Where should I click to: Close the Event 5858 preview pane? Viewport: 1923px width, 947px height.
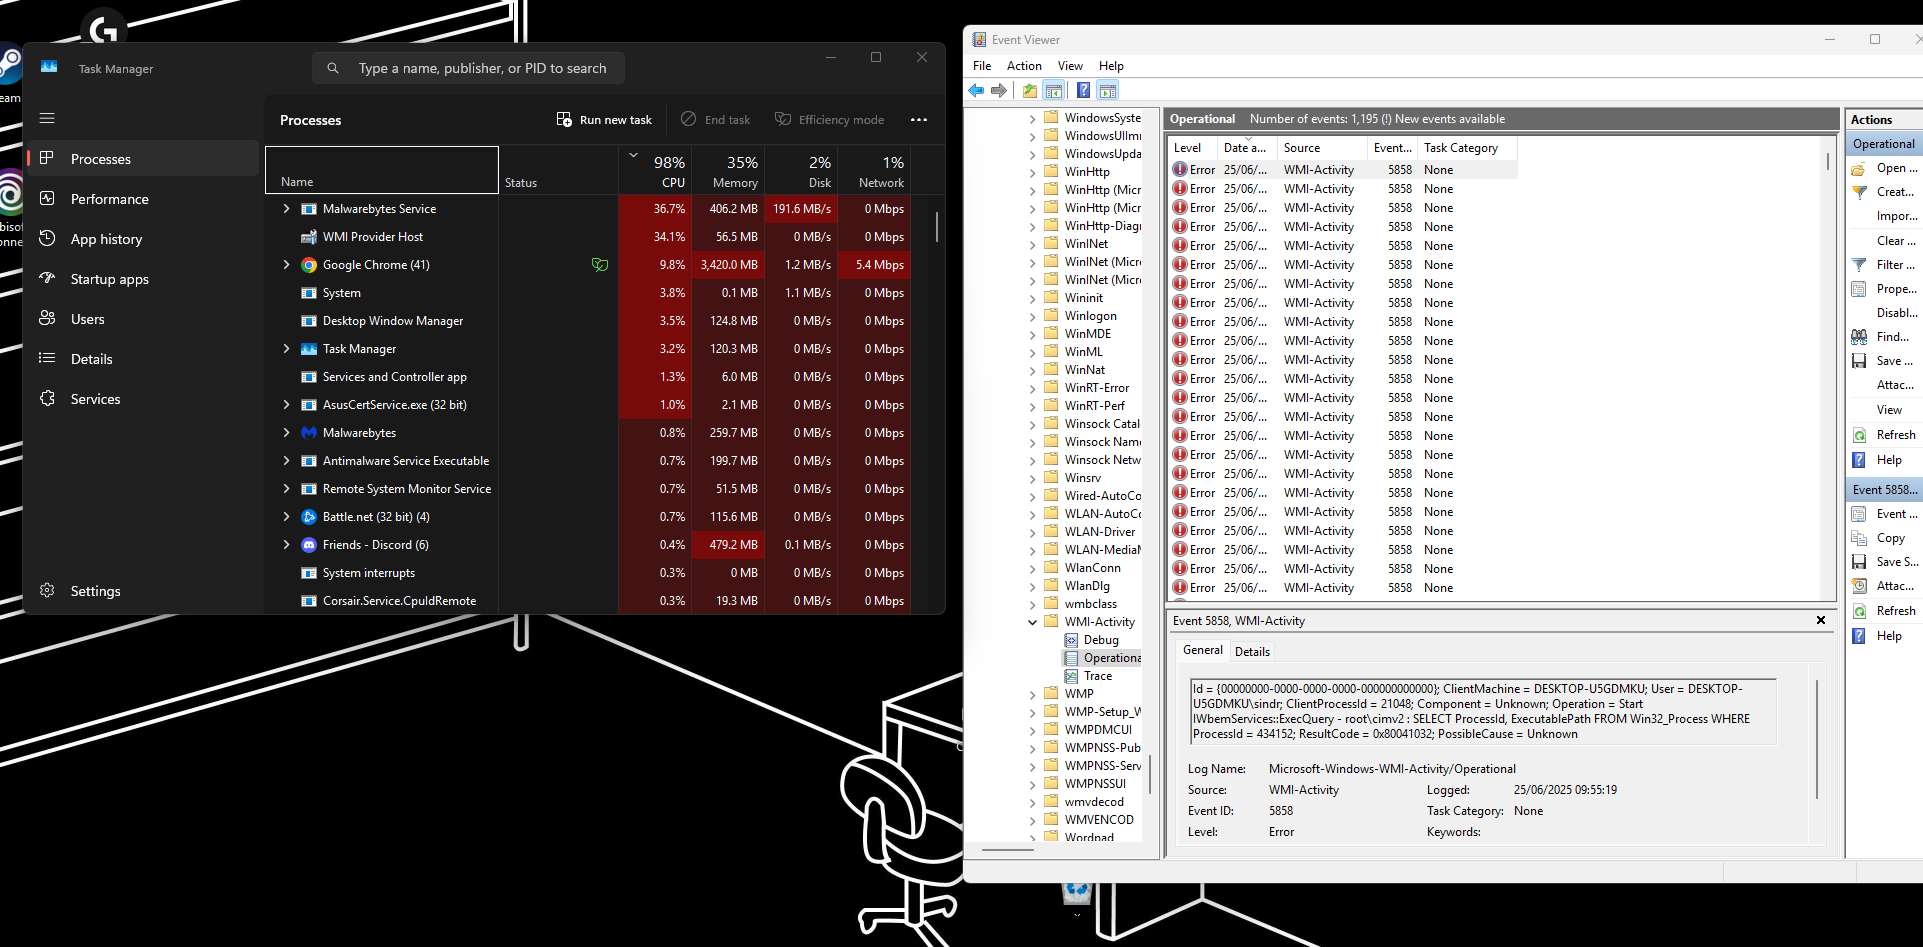[1821, 620]
